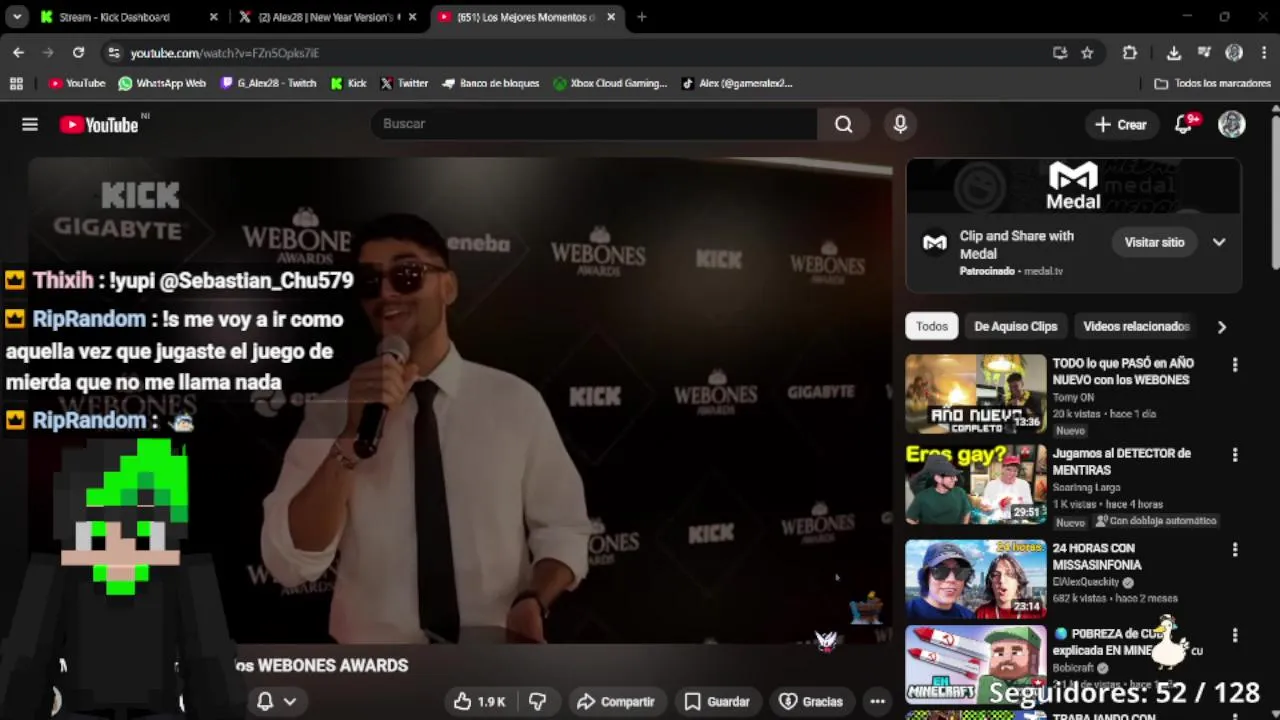Screen dimensions: 1280x720
Task: Click the Crear button
Action: pyautogui.click(x=1121, y=125)
